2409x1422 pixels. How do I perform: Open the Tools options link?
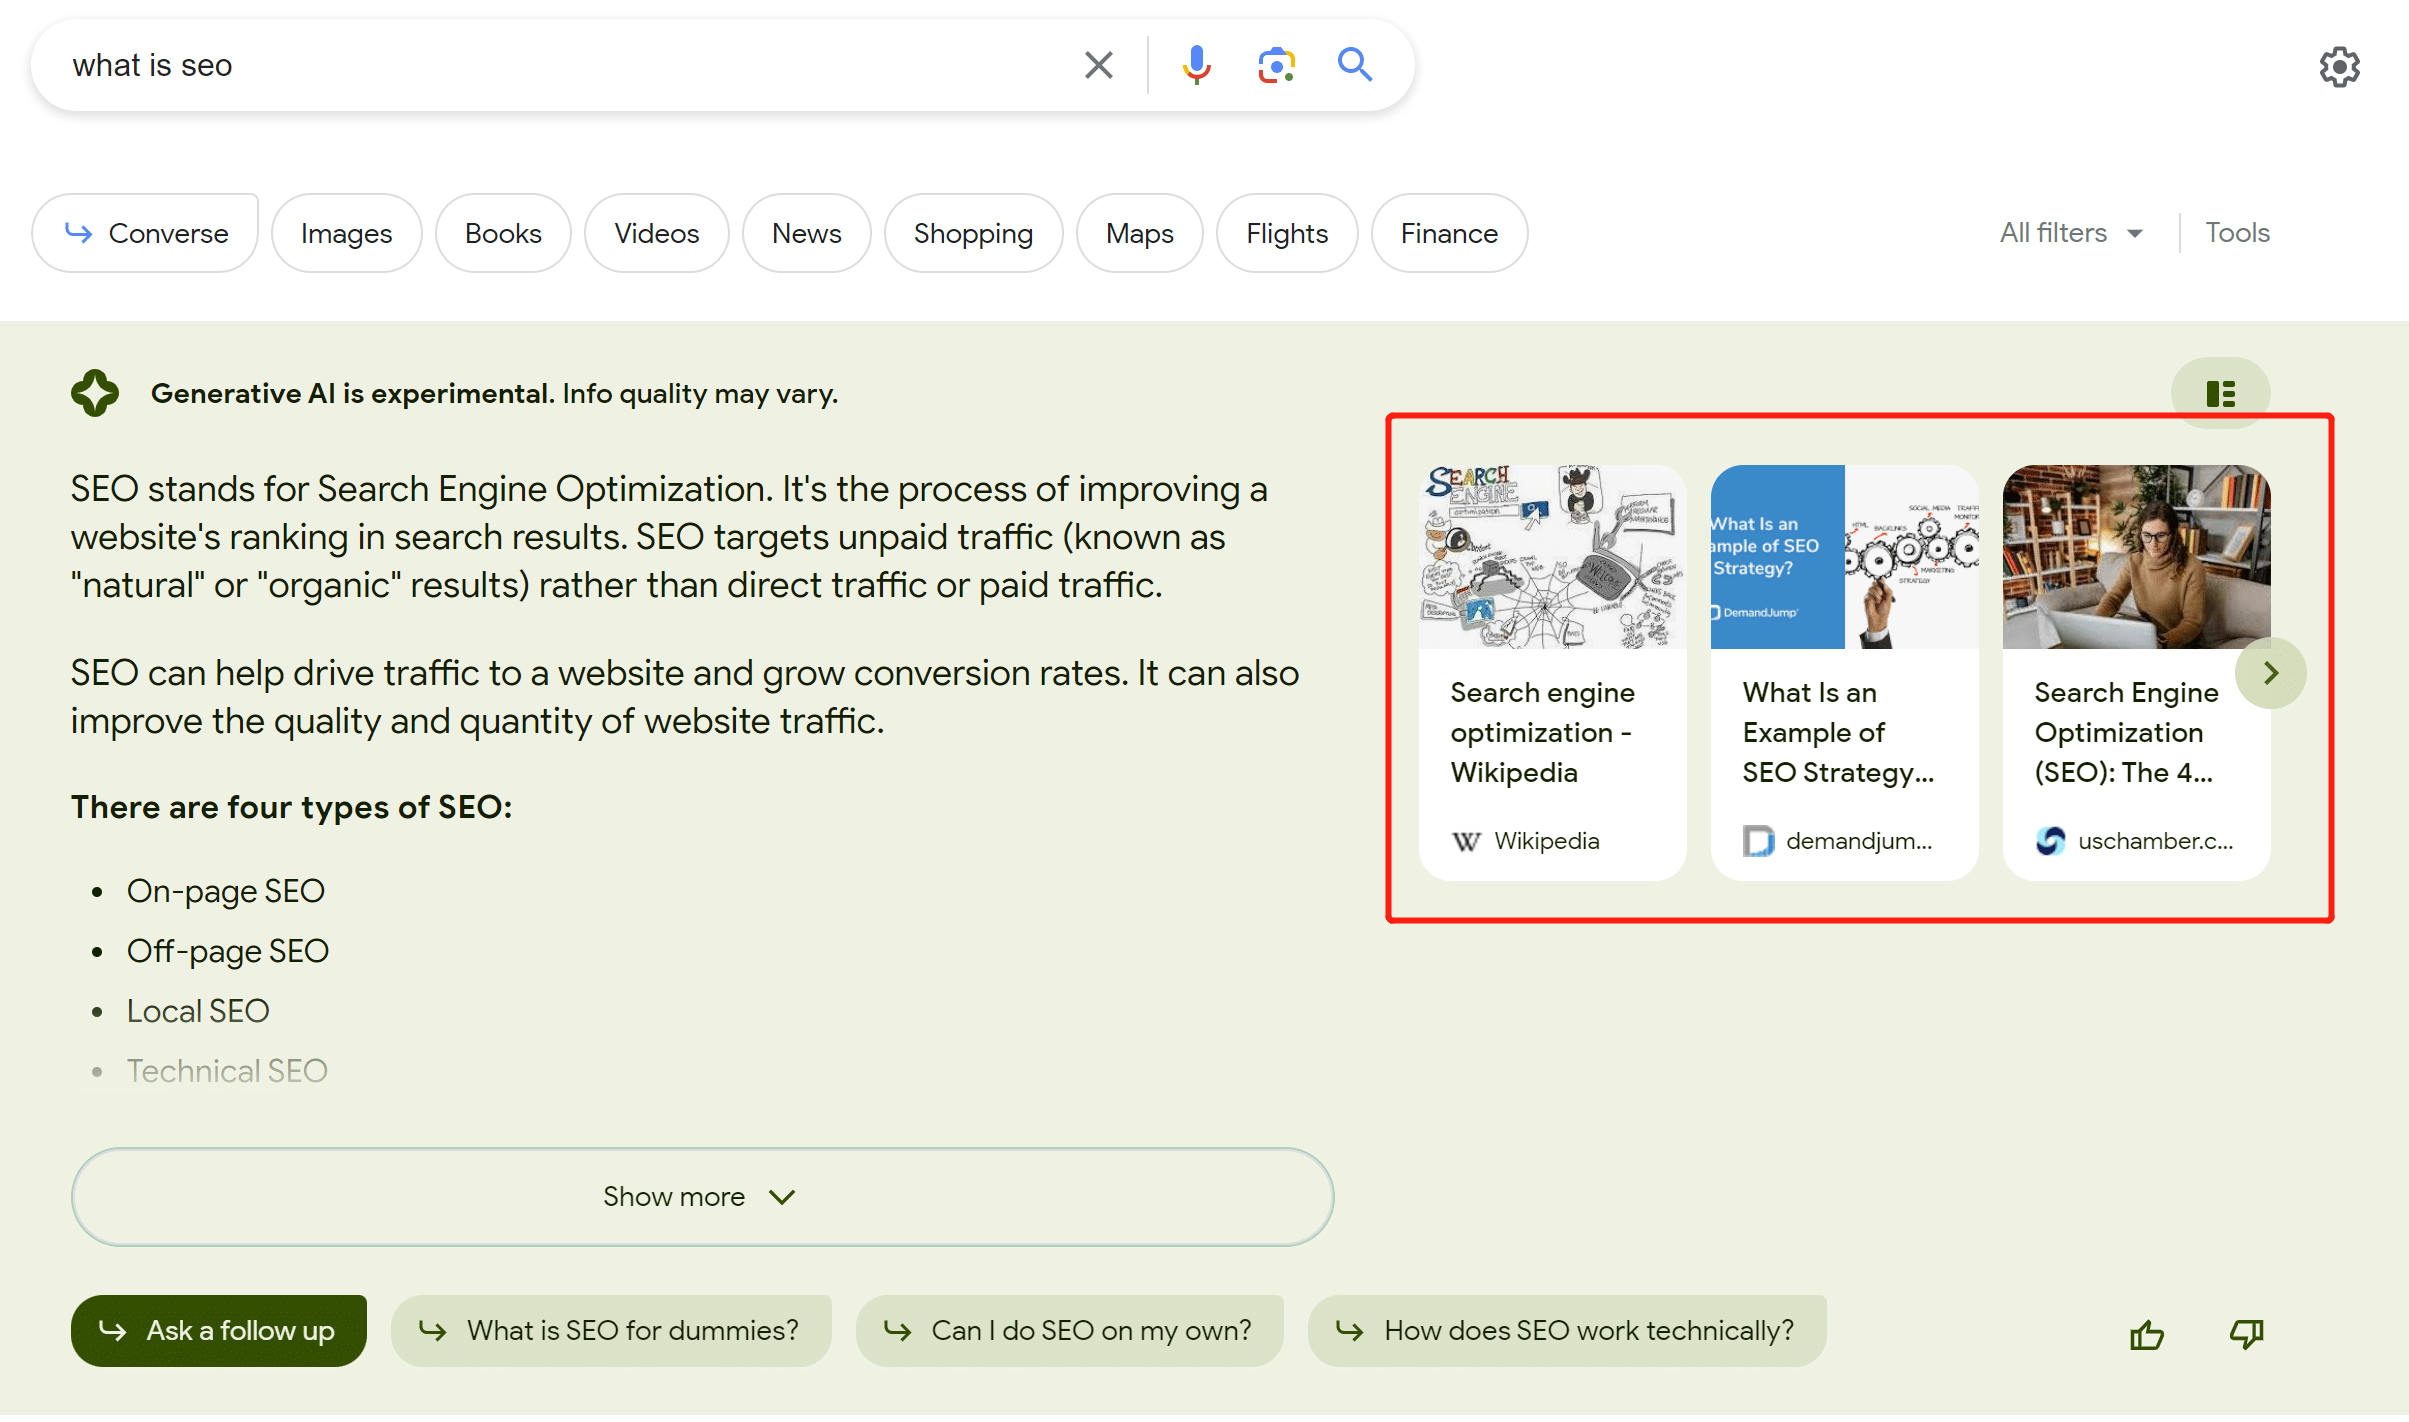point(2237,233)
